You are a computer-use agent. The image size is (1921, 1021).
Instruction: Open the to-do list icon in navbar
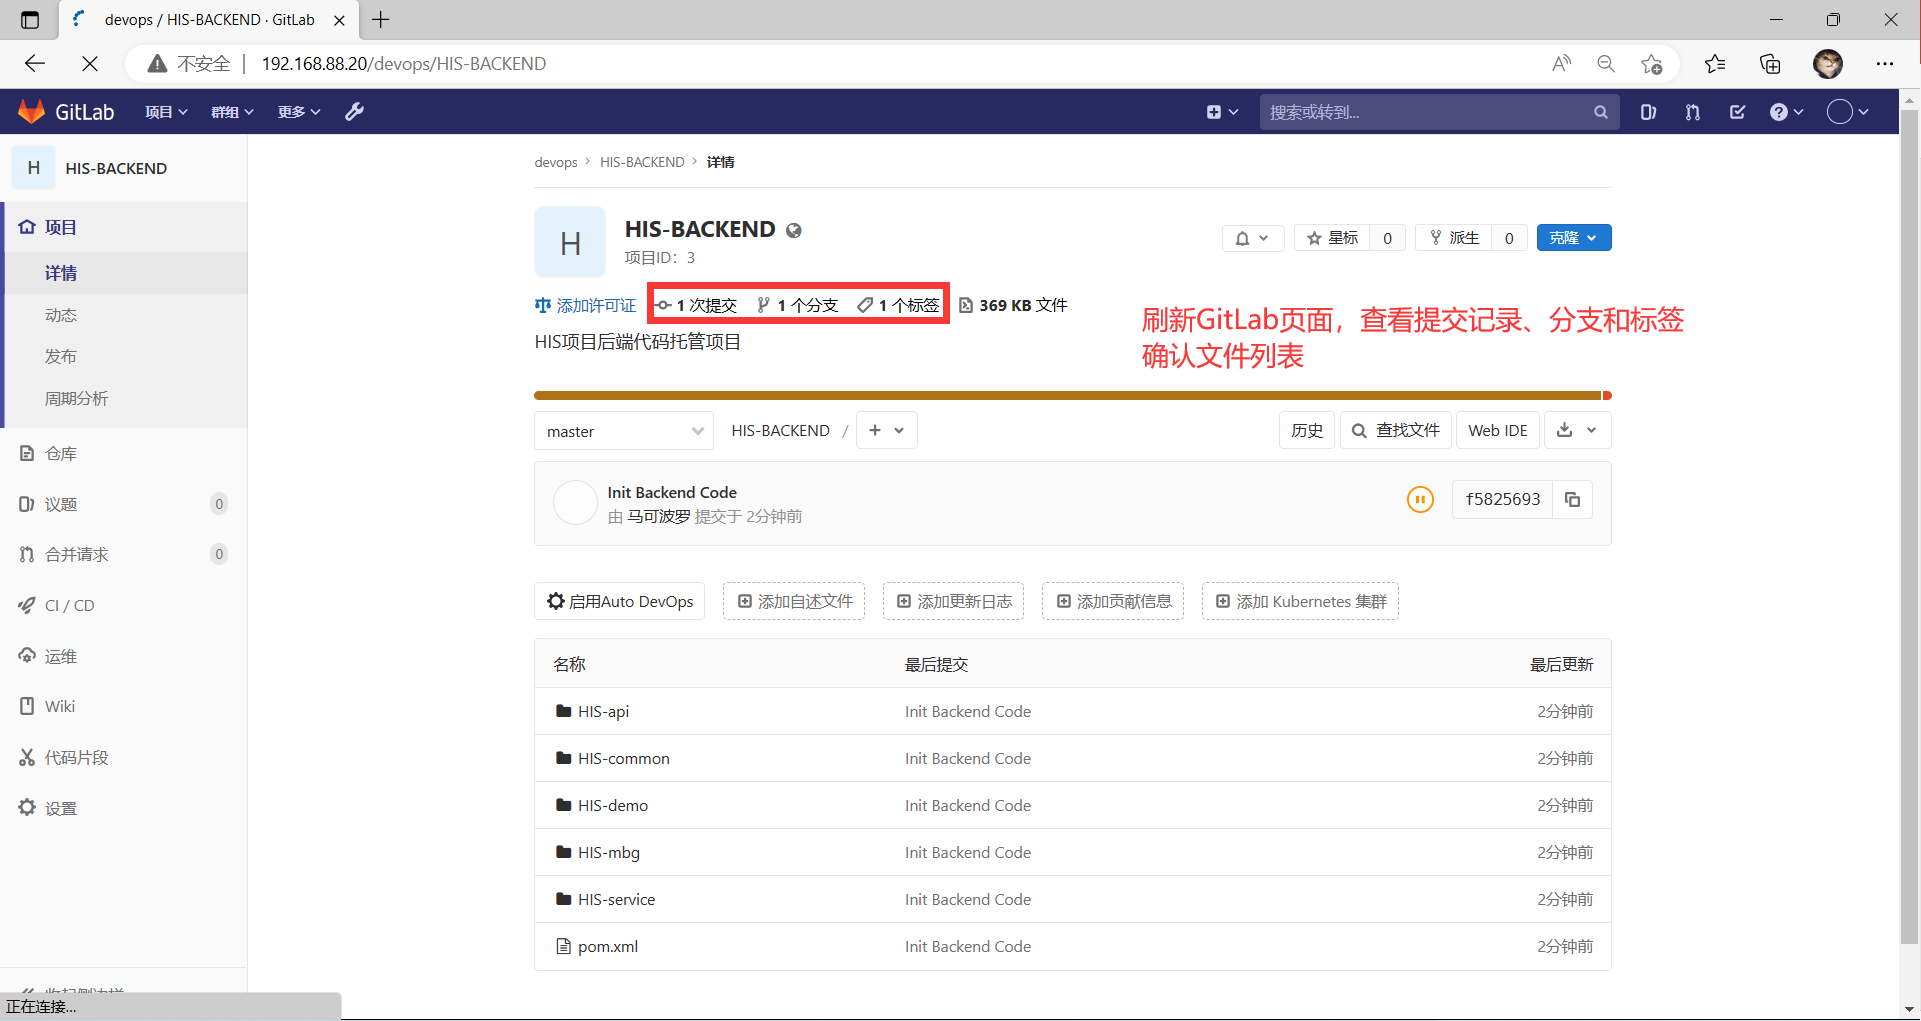(x=1737, y=112)
